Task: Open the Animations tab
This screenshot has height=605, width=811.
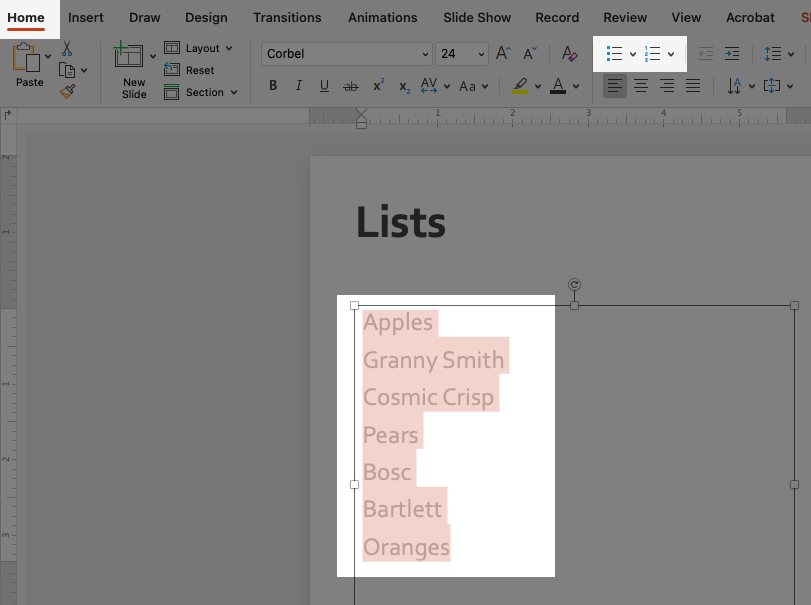Action: click(382, 17)
